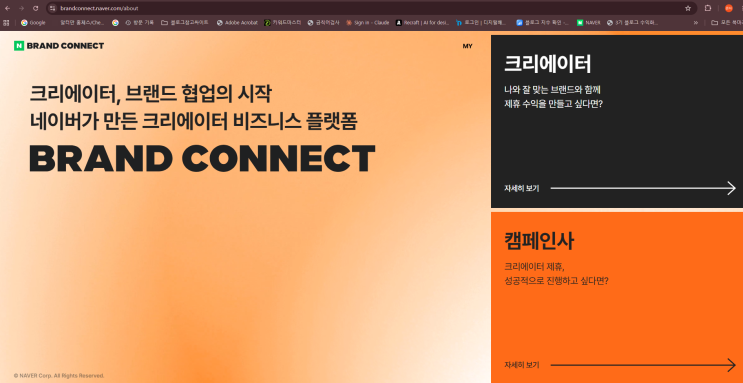Viewport: 743px width, 383px height.
Task: Open the Recraft AI for design bookmark
Action: (423, 22)
